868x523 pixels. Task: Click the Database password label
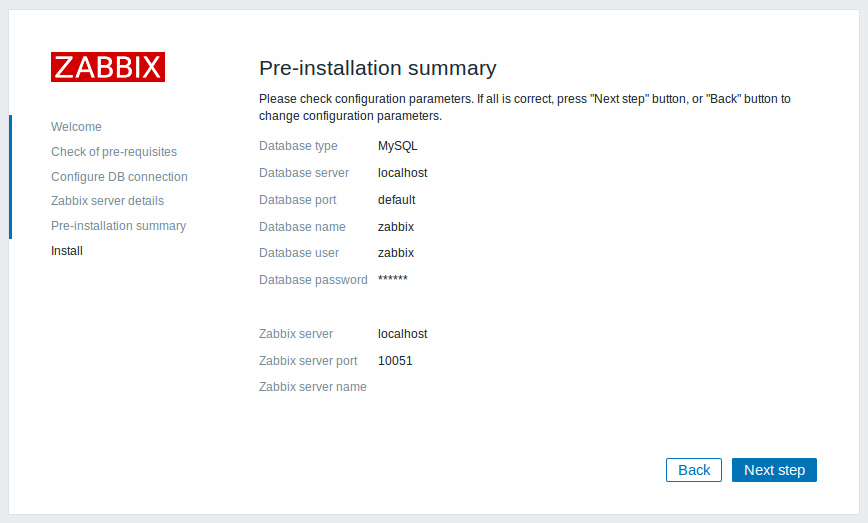click(313, 280)
